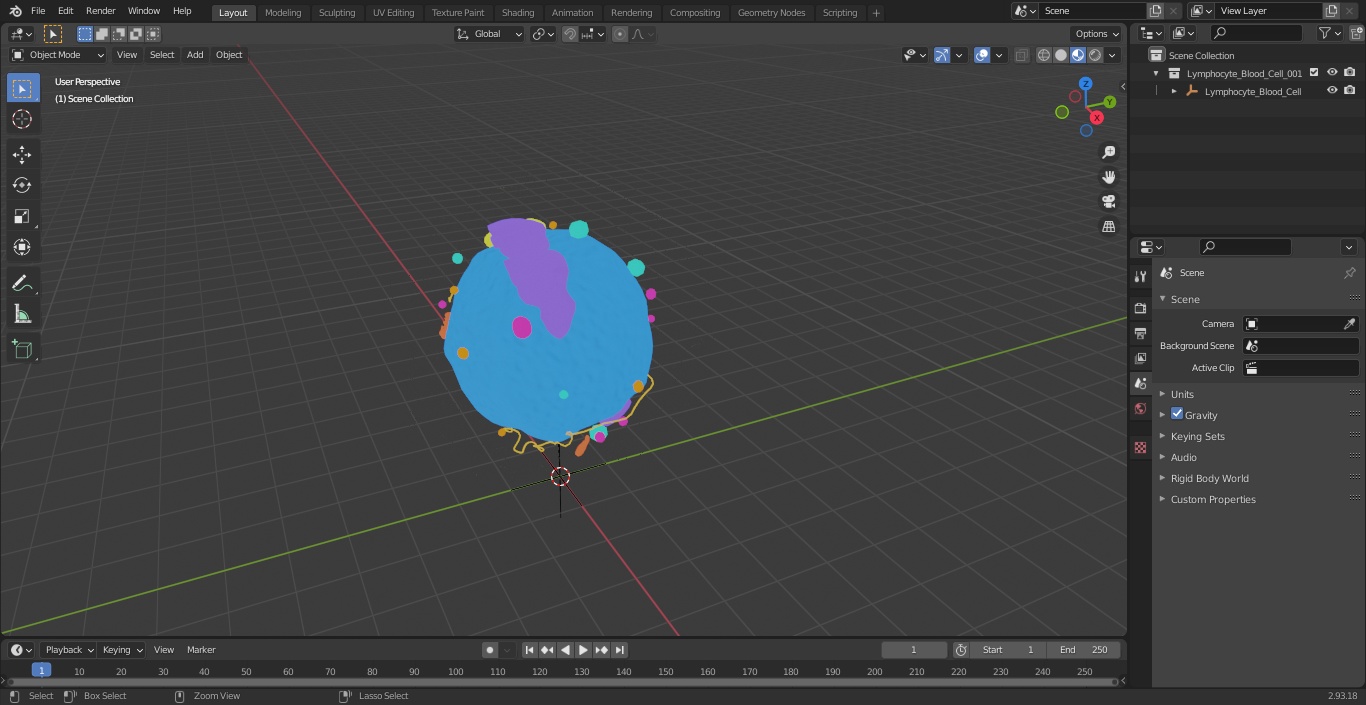The width and height of the screenshot is (1366, 705).
Task: Select the Add Cube tool
Action: tap(22, 349)
